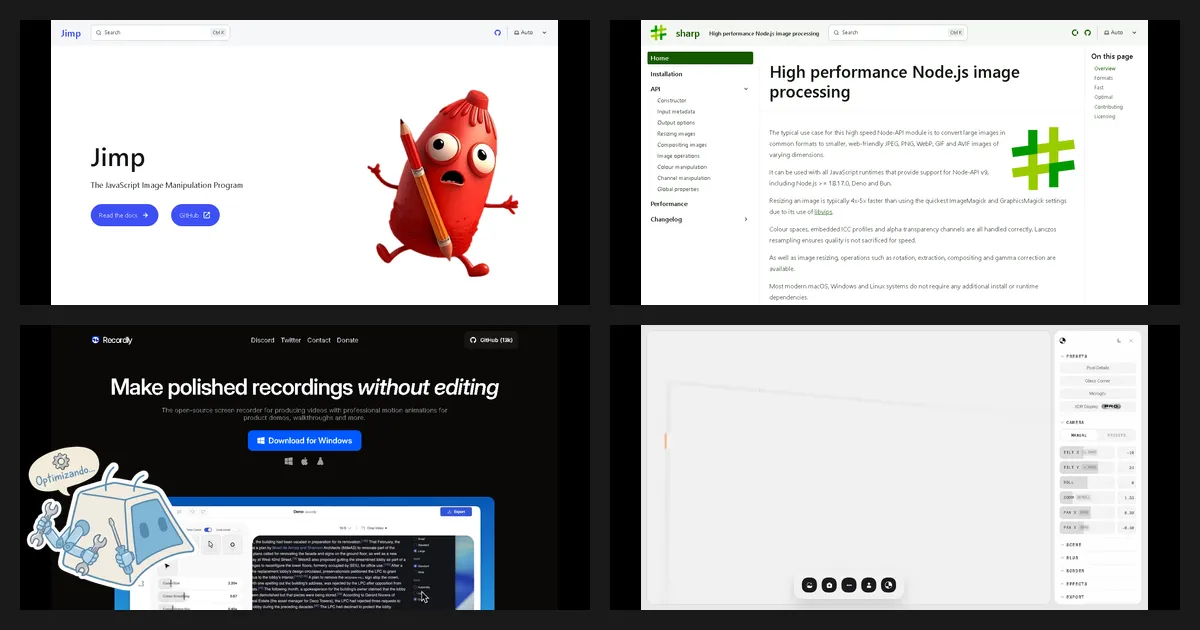Click the sharp hash logo icon
This screenshot has height=630, width=1200.
pyautogui.click(x=658, y=33)
